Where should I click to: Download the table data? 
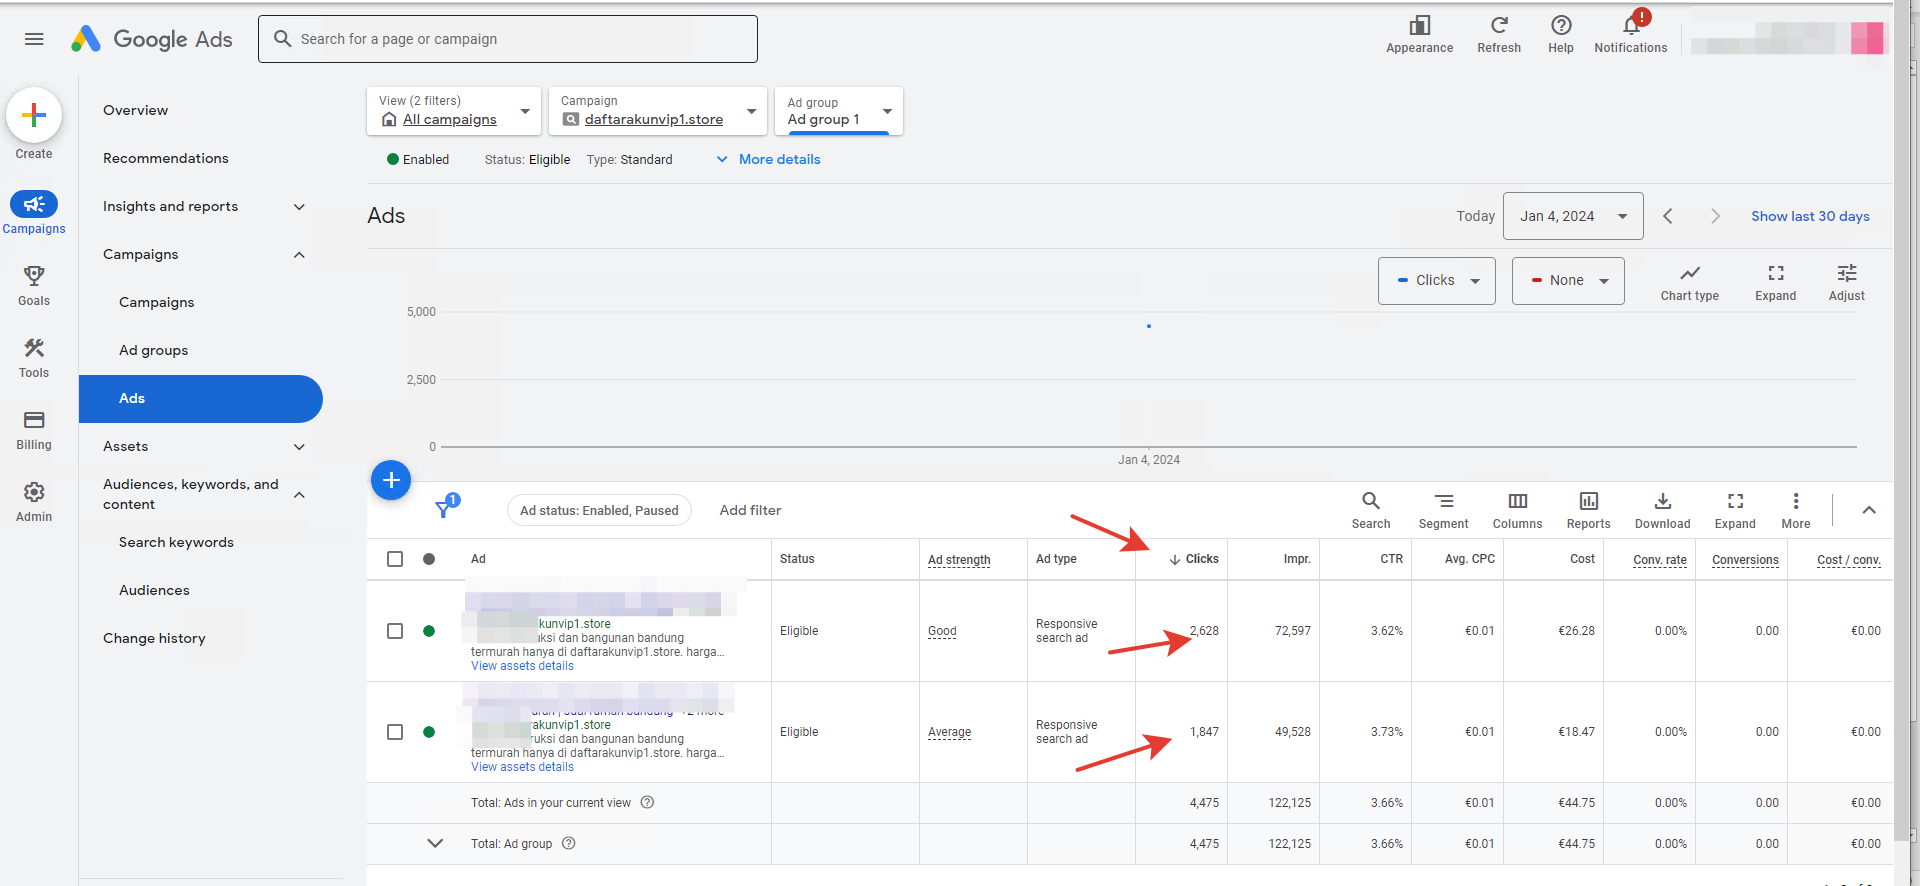click(x=1662, y=510)
